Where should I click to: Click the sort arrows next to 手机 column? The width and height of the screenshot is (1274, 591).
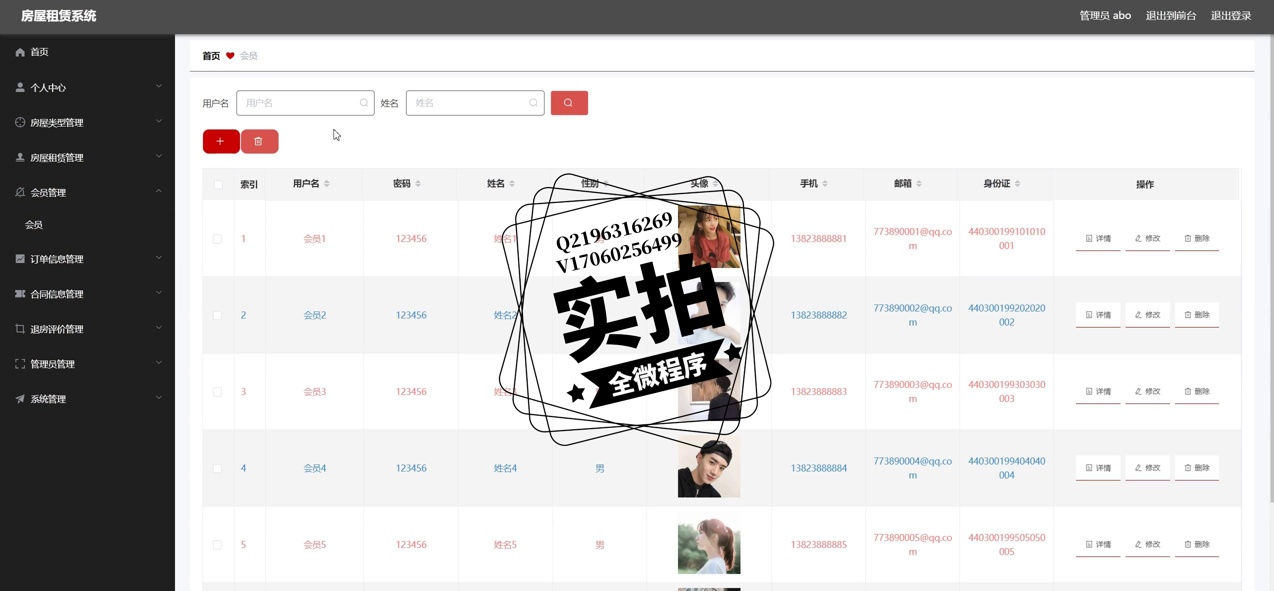(826, 184)
